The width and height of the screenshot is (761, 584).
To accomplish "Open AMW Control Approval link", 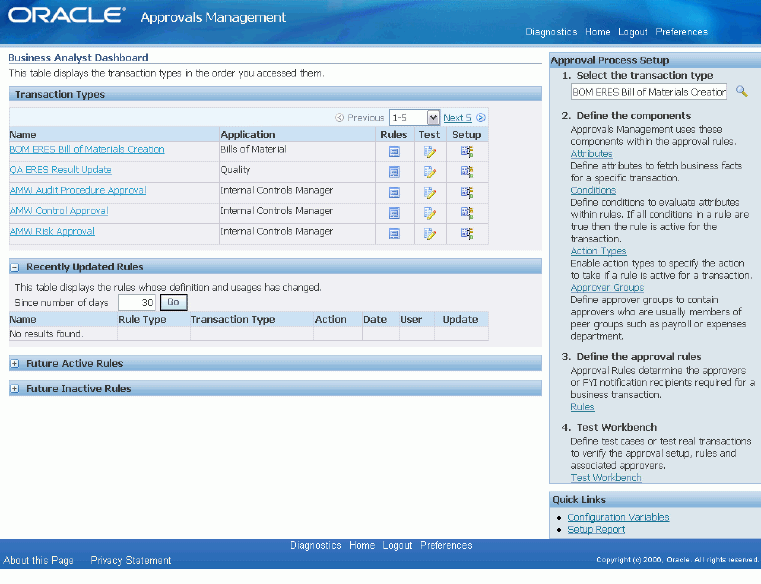I will pyautogui.click(x=59, y=211).
